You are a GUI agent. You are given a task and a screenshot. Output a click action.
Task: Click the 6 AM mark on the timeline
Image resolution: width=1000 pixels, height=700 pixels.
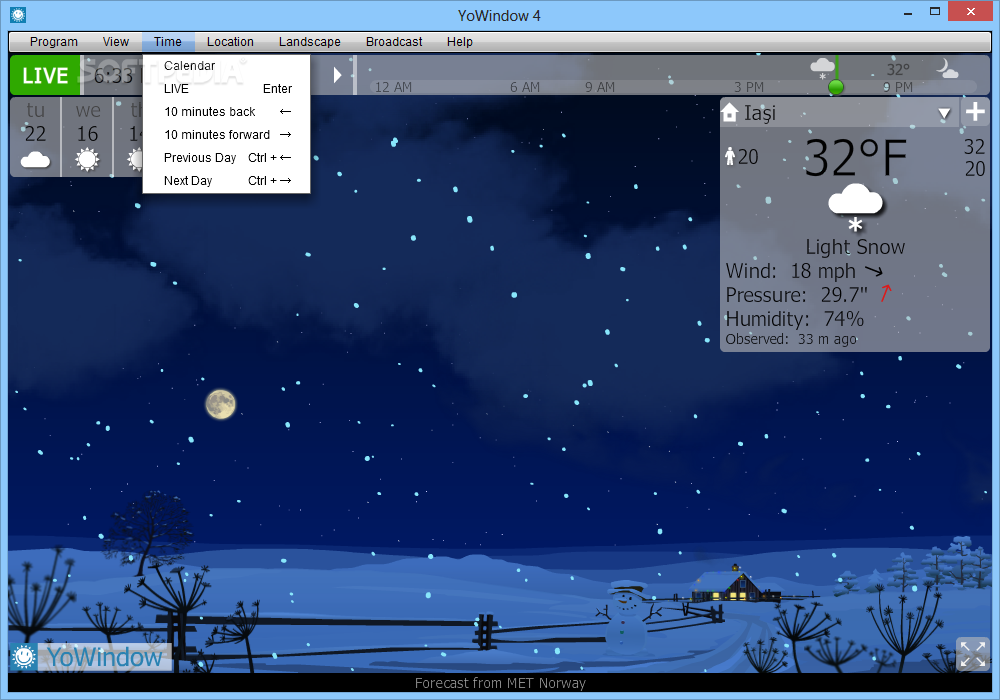pos(525,87)
